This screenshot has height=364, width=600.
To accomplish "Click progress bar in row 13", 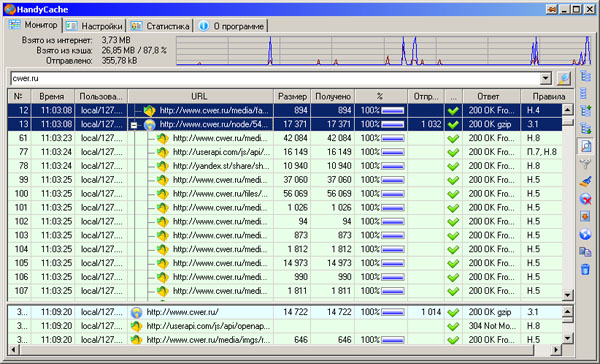I will click(392, 124).
